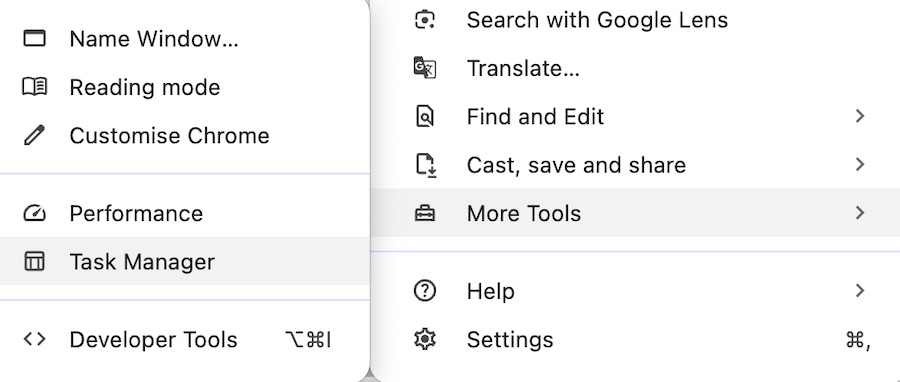Click the Help question mark icon
This screenshot has height=382, width=900.
[x=425, y=291]
